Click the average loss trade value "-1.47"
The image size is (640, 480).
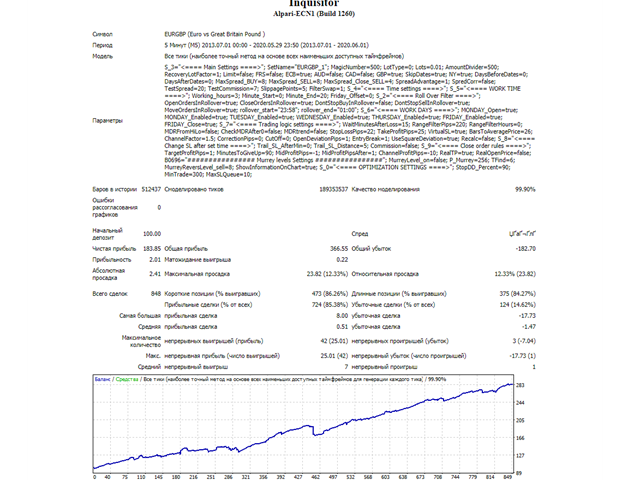(x=529, y=327)
